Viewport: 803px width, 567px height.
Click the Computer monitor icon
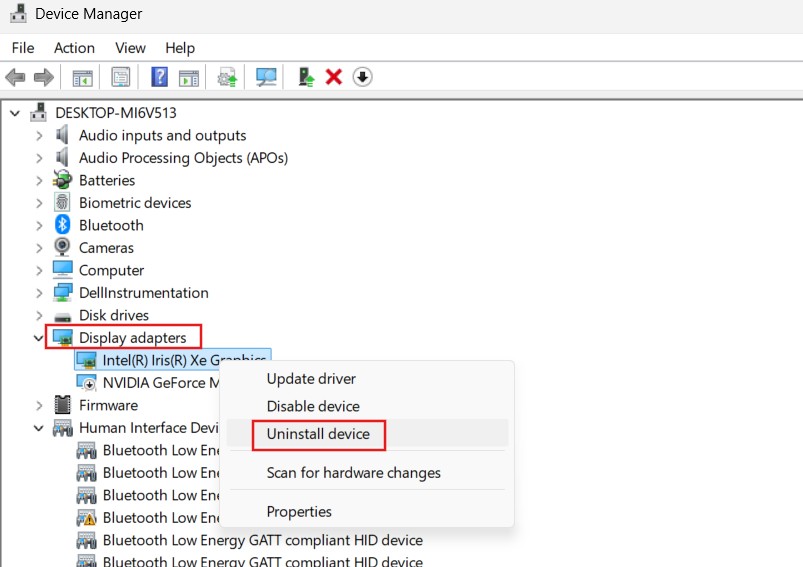(62, 269)
